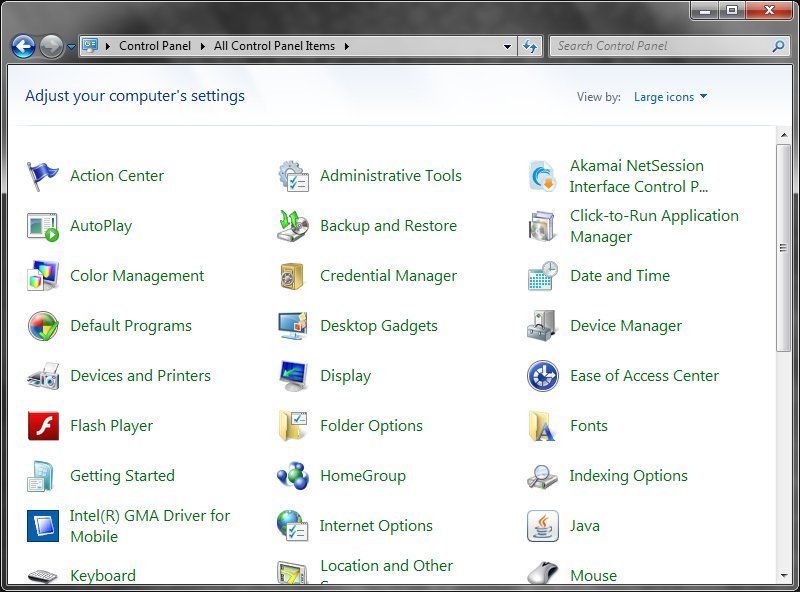The width and height of the screenshot is (800, 592).
Task: Select the Devices and Printers icon
Action: tap(41, 375)
